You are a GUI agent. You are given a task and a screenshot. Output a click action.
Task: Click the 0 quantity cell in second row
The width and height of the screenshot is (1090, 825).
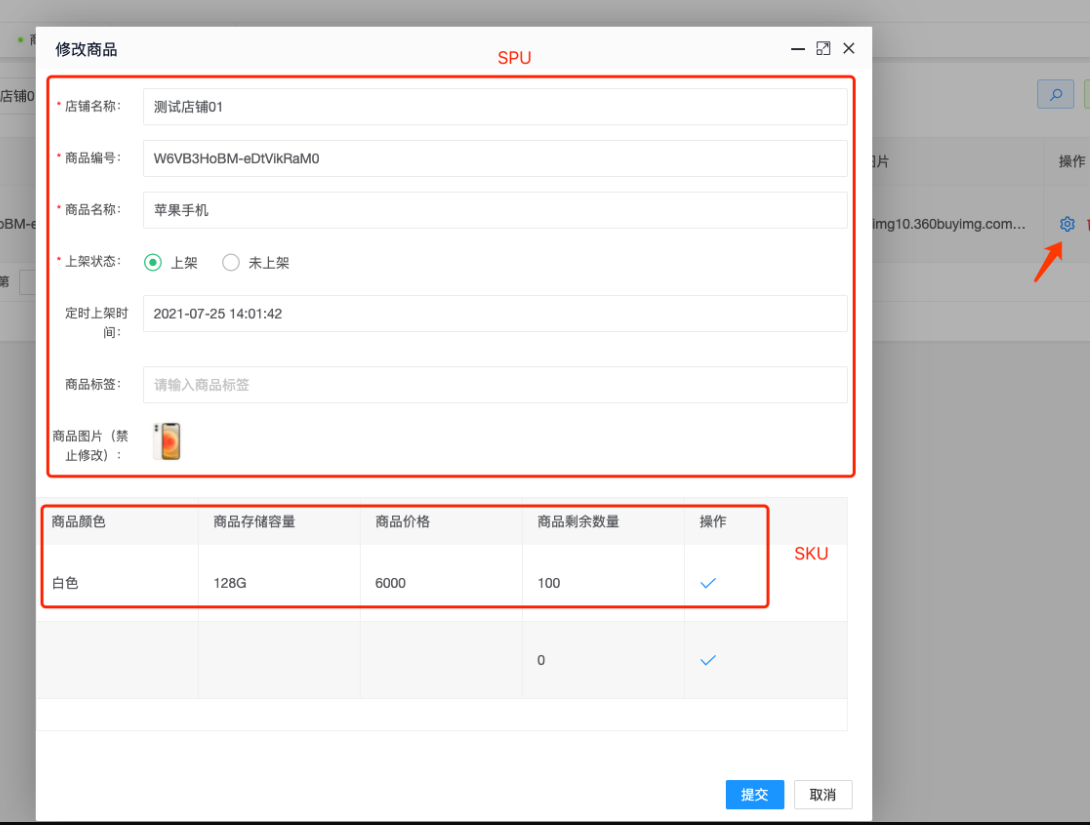[x=603, y=660]
